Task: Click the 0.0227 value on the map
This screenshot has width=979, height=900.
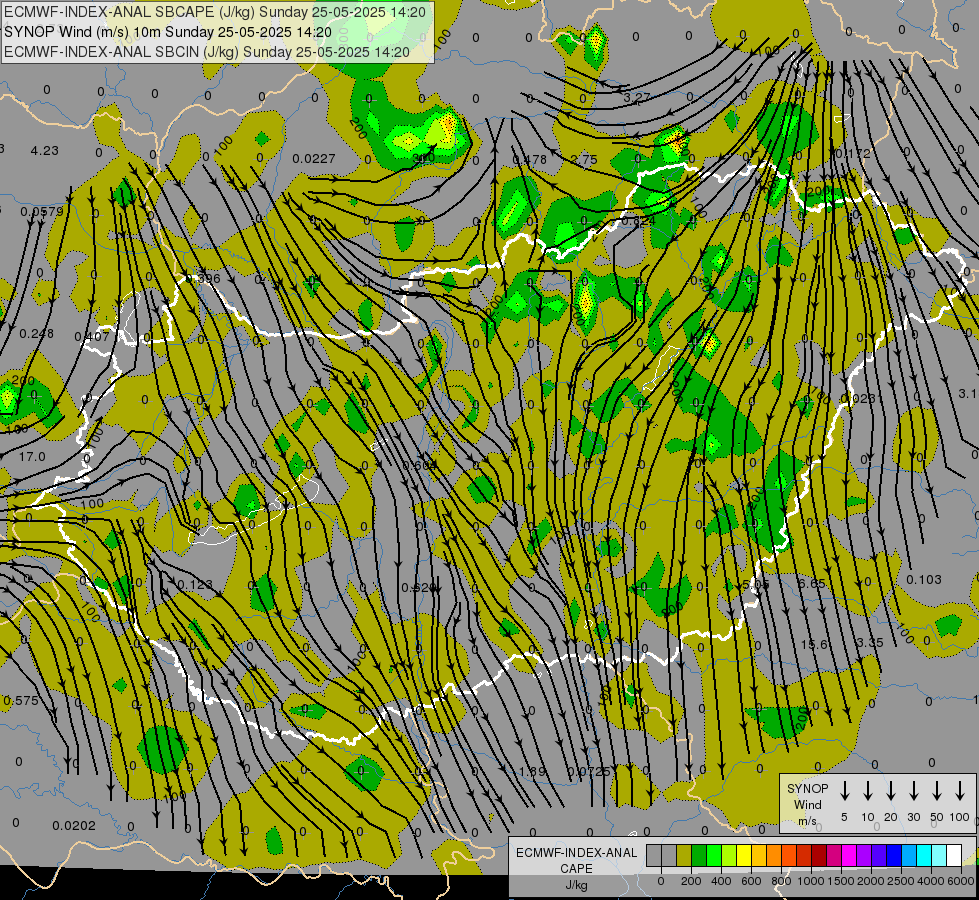Action: [x=314, y=159]
